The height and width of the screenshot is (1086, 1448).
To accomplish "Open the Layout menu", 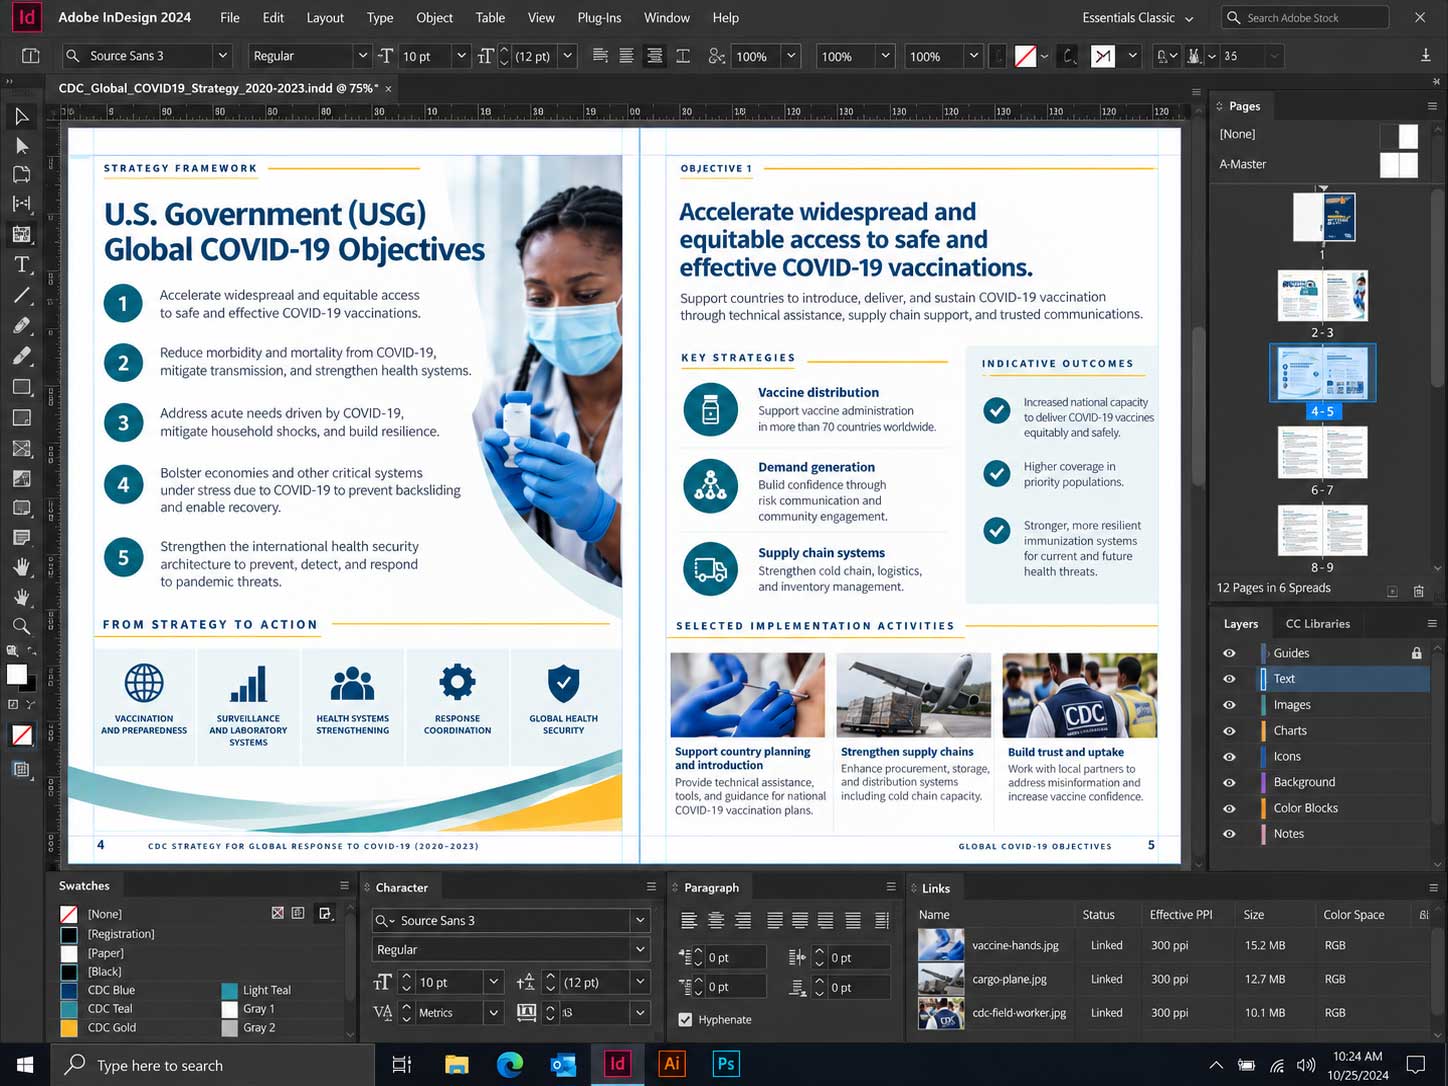I will tap(325, 18).
